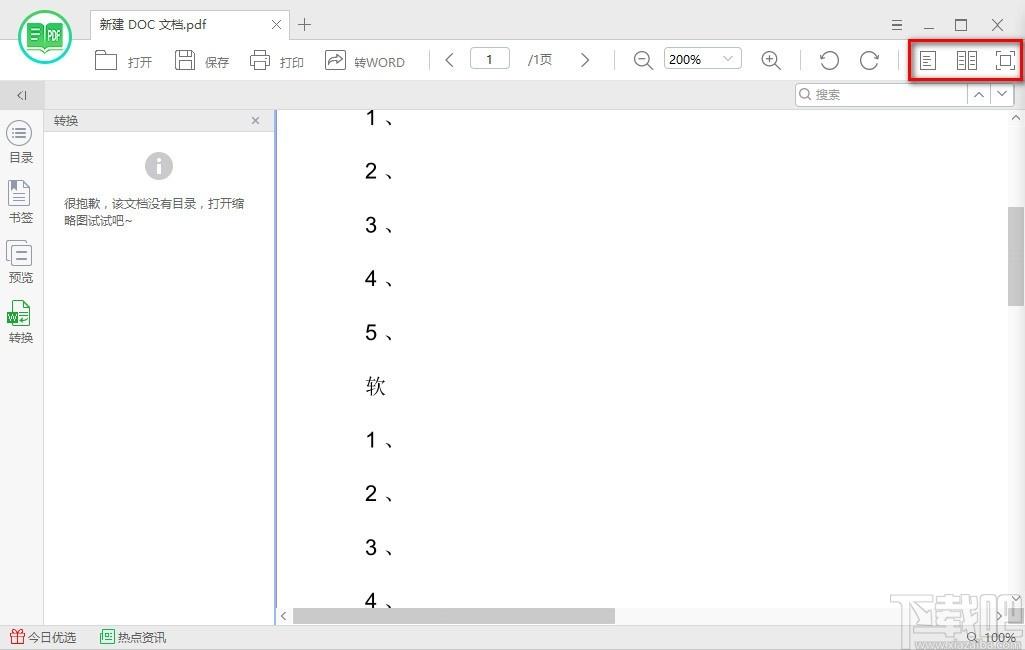Enter fullscreen mode
Image resolution: width=1025 pixels, height=650 pixels.
[1005, 60]
